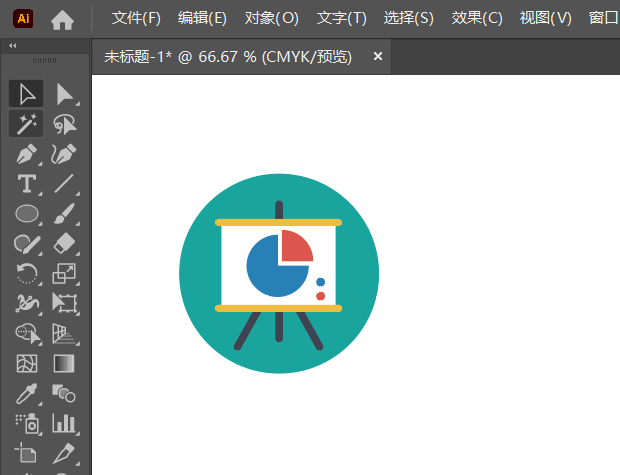Viewport: 620px width, 475px height.
Task: Select the Curvature tool
Action: point(64,154)
